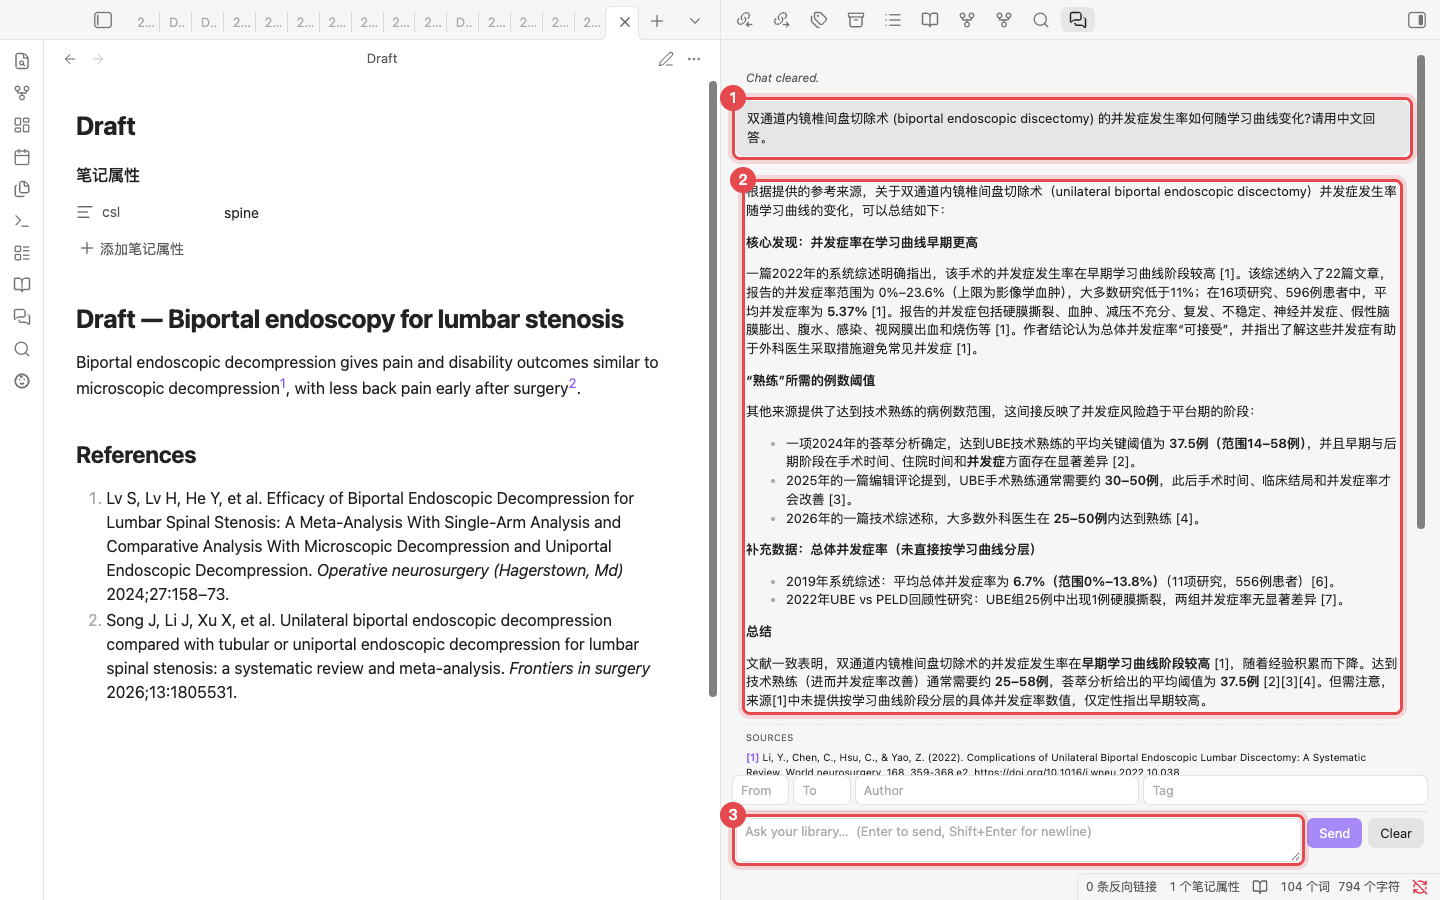Open the outline list panel icon
Screen dimensions: 1440x900
point(893,20)
